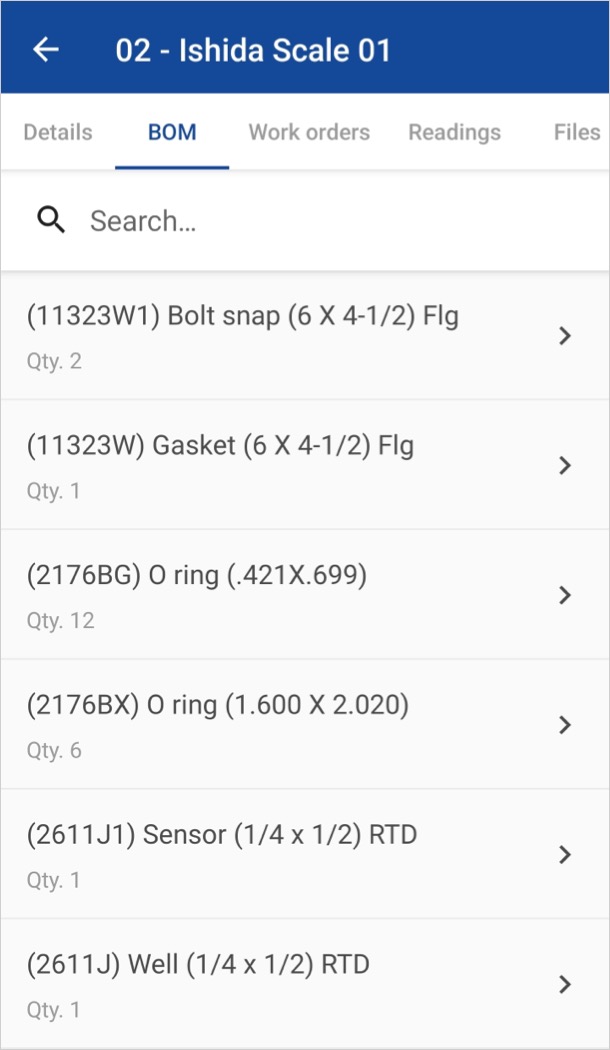Select the BOM tab
Viewport: 610px width, 1050px height.
(x=172, y=132)
